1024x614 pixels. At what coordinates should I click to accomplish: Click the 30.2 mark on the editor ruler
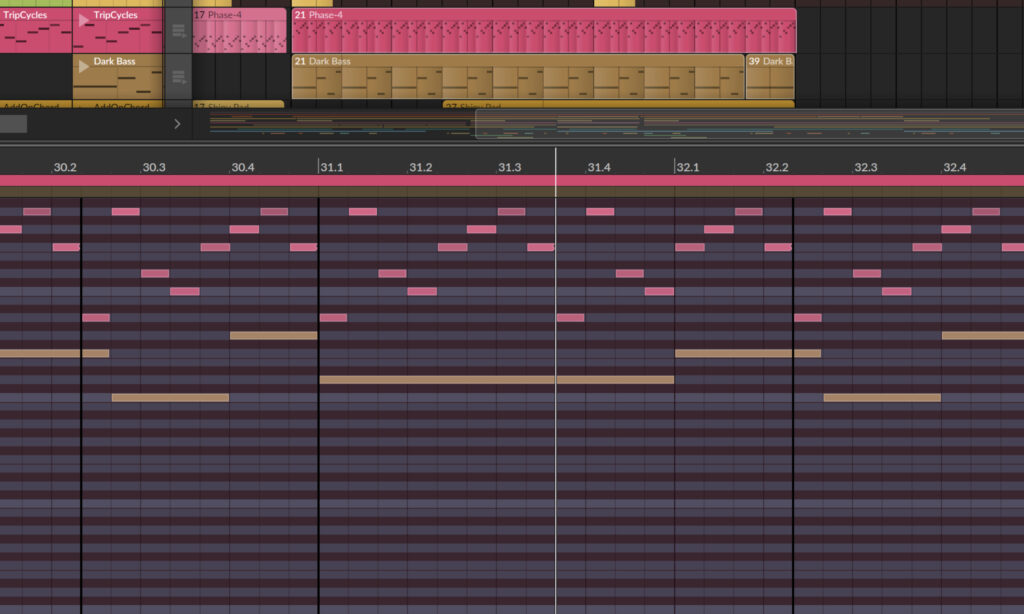pyautogui.click(x=65, y=167)
